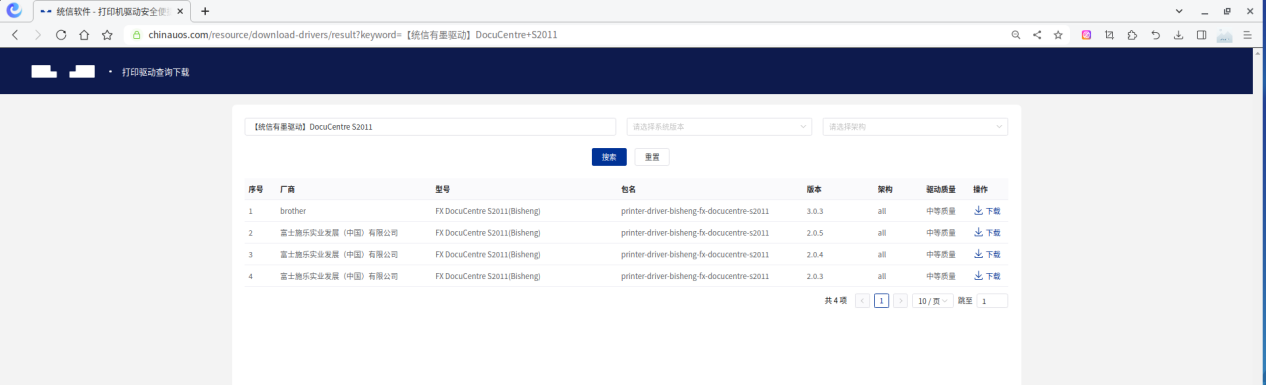The image size is (1266, 385).
Task: Click the undo arrow toolbar icon
Action: [x=1155, y=34]
